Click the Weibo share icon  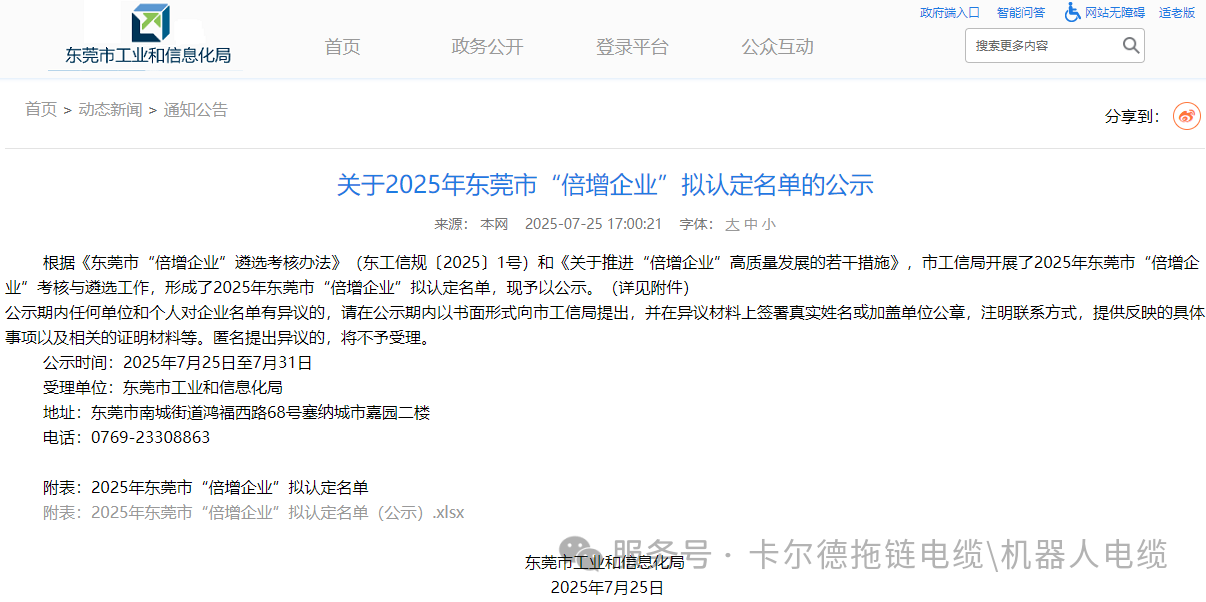pyautogui.click(x=1186, y=116)
